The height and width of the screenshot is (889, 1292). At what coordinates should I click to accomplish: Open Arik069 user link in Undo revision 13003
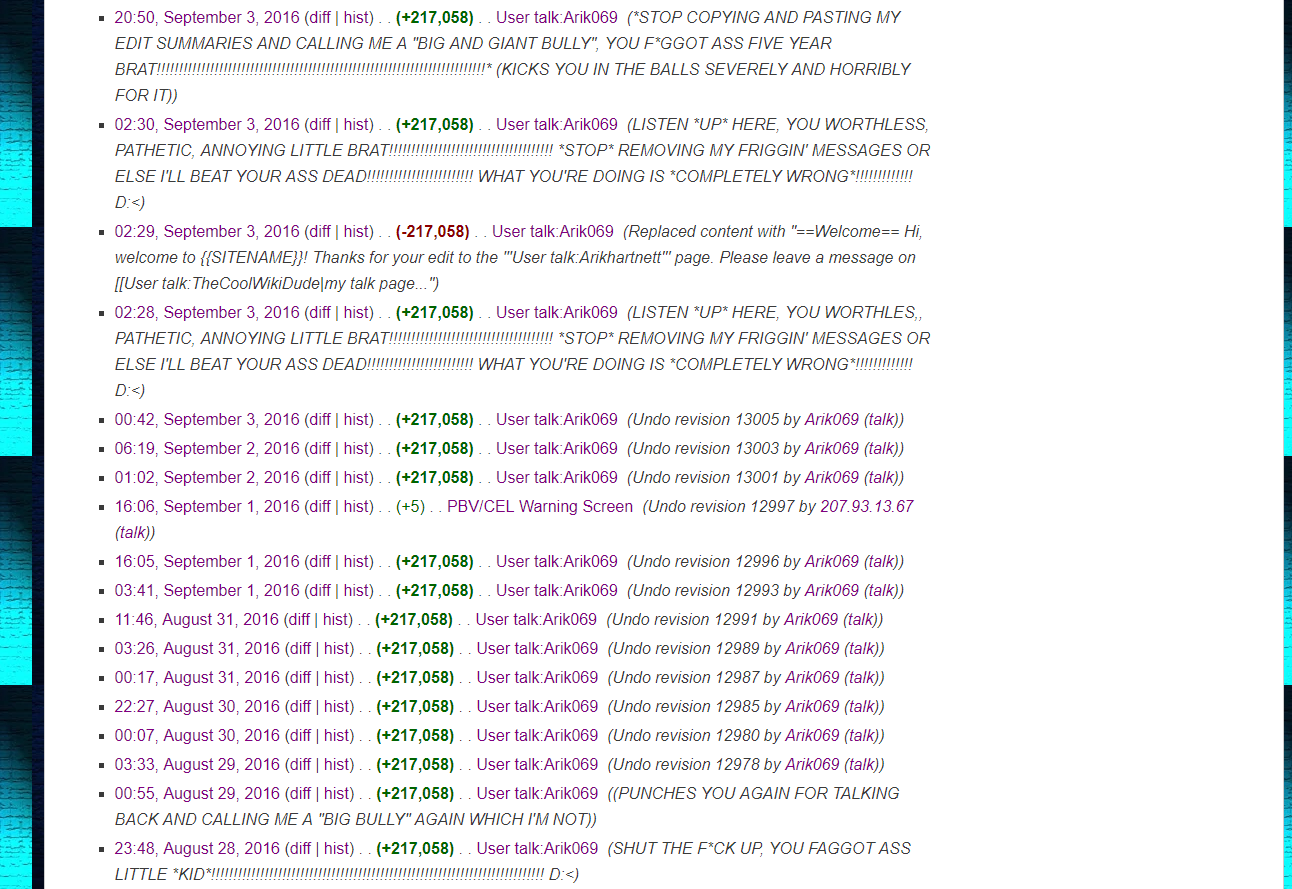pos(832,448)
